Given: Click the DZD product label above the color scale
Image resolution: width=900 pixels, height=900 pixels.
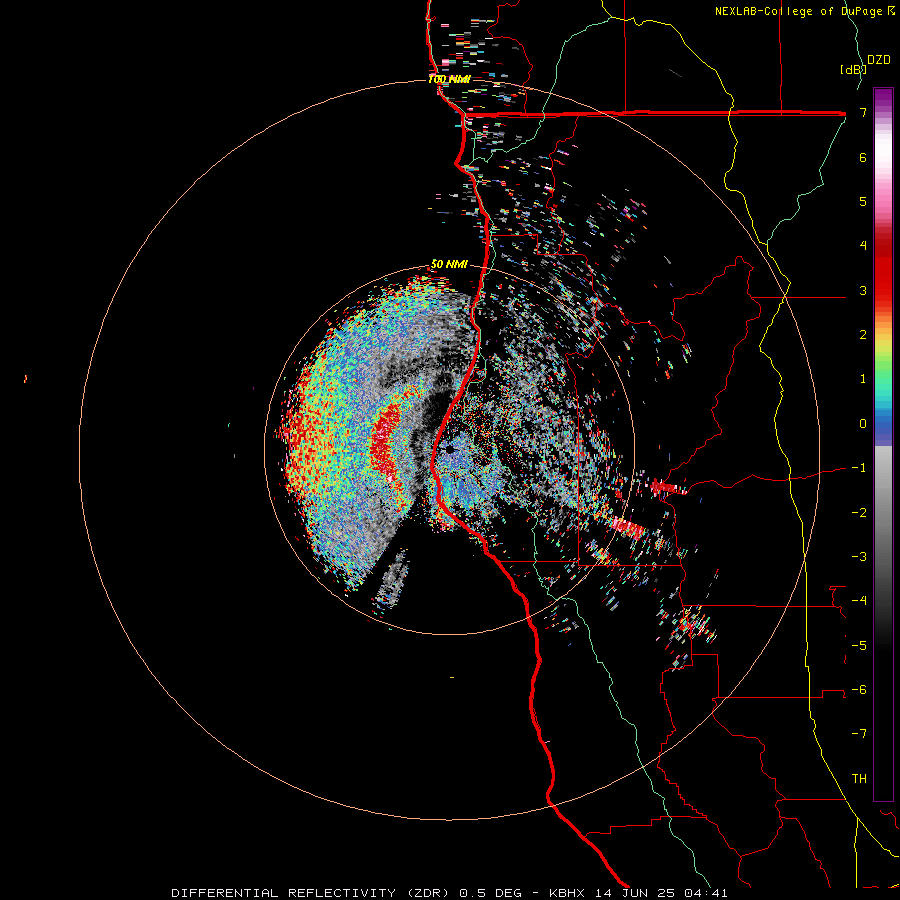Looking at the screenshot, I should tap(879, 60).
